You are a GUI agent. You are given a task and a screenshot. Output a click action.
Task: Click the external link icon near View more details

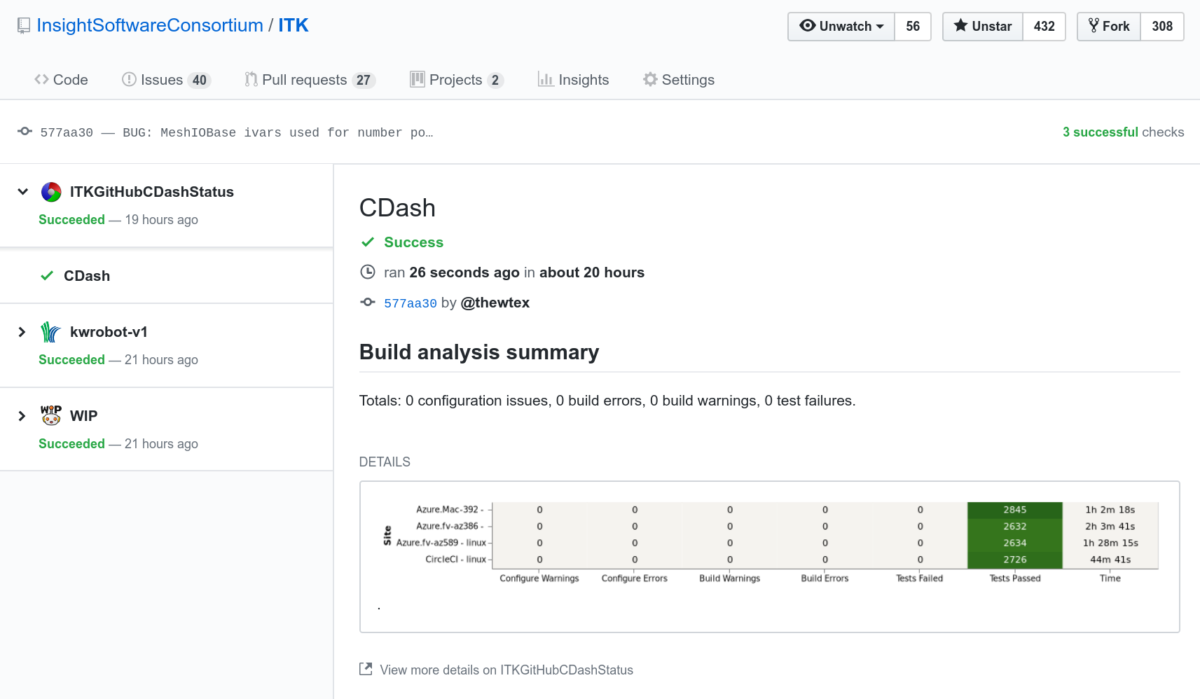[367, 670]
